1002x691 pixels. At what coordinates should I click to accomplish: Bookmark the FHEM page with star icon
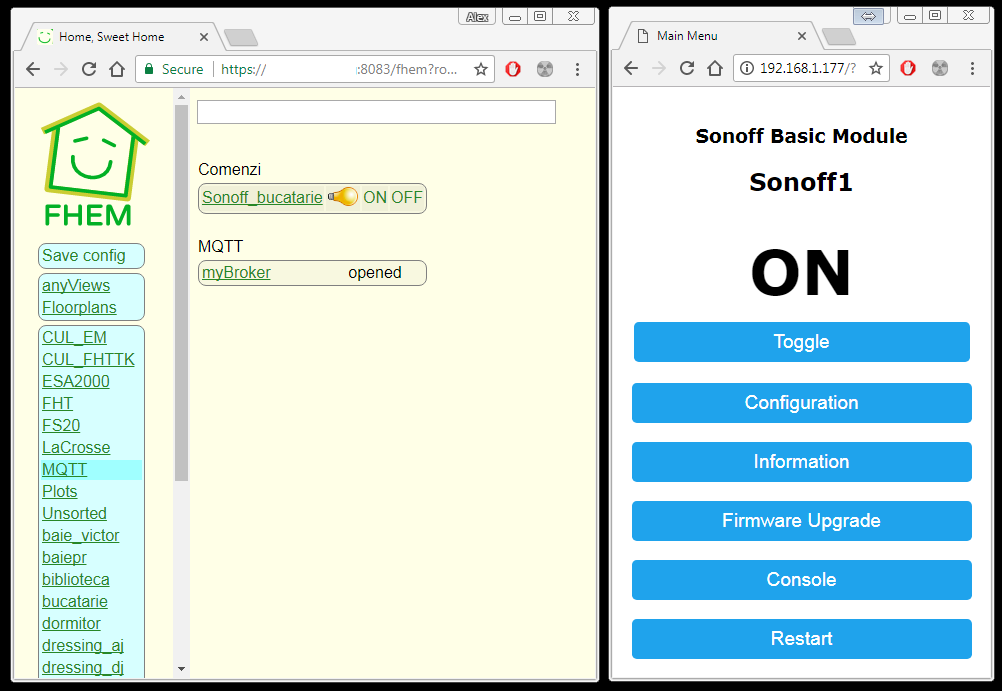[x=481, y=69]
